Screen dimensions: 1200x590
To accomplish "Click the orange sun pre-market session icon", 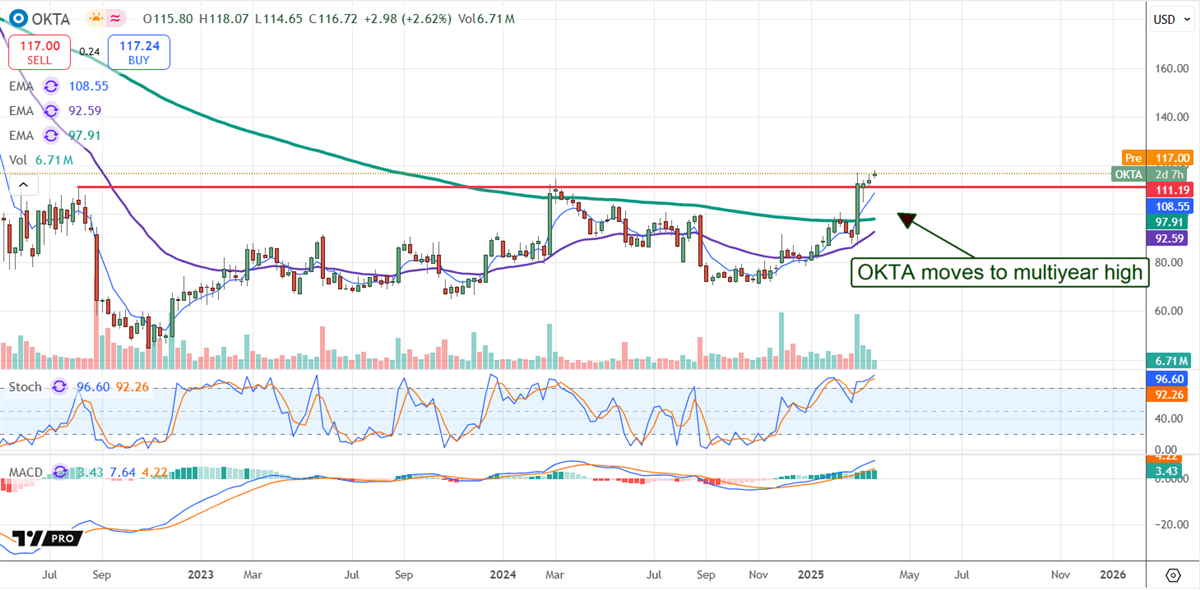I will (x=95, y=18).
